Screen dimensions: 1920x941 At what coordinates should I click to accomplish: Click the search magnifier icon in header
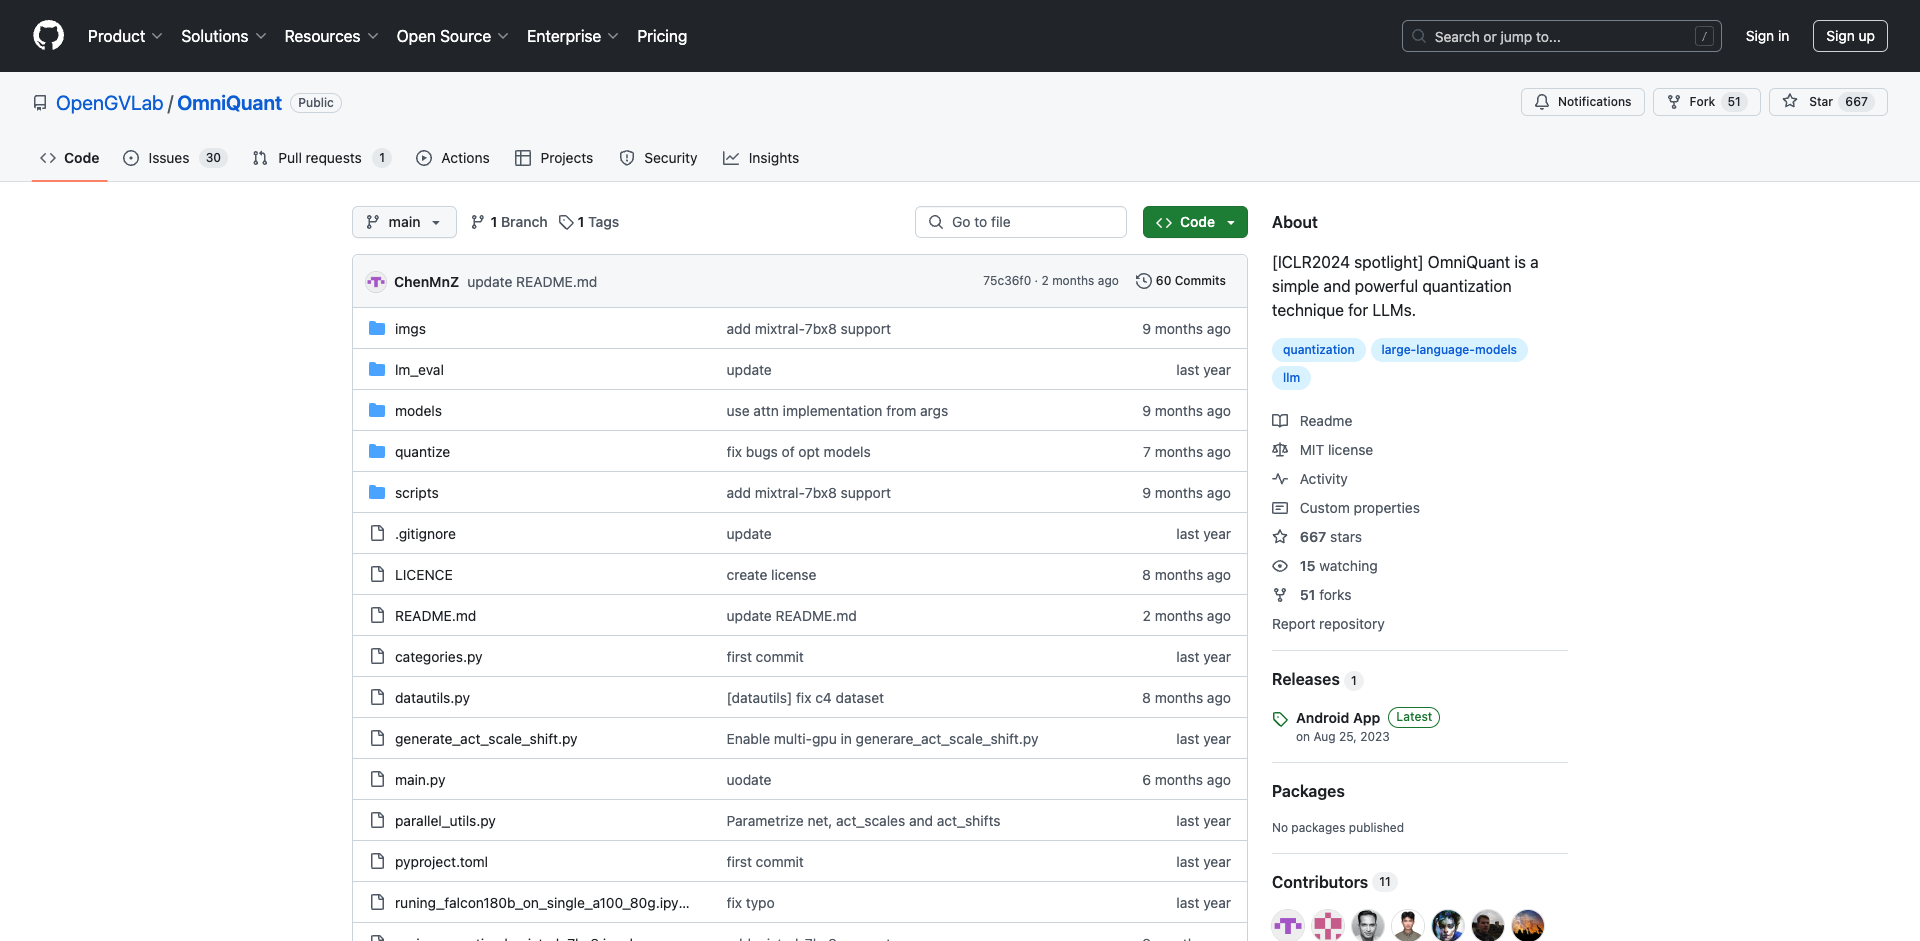1419,36
